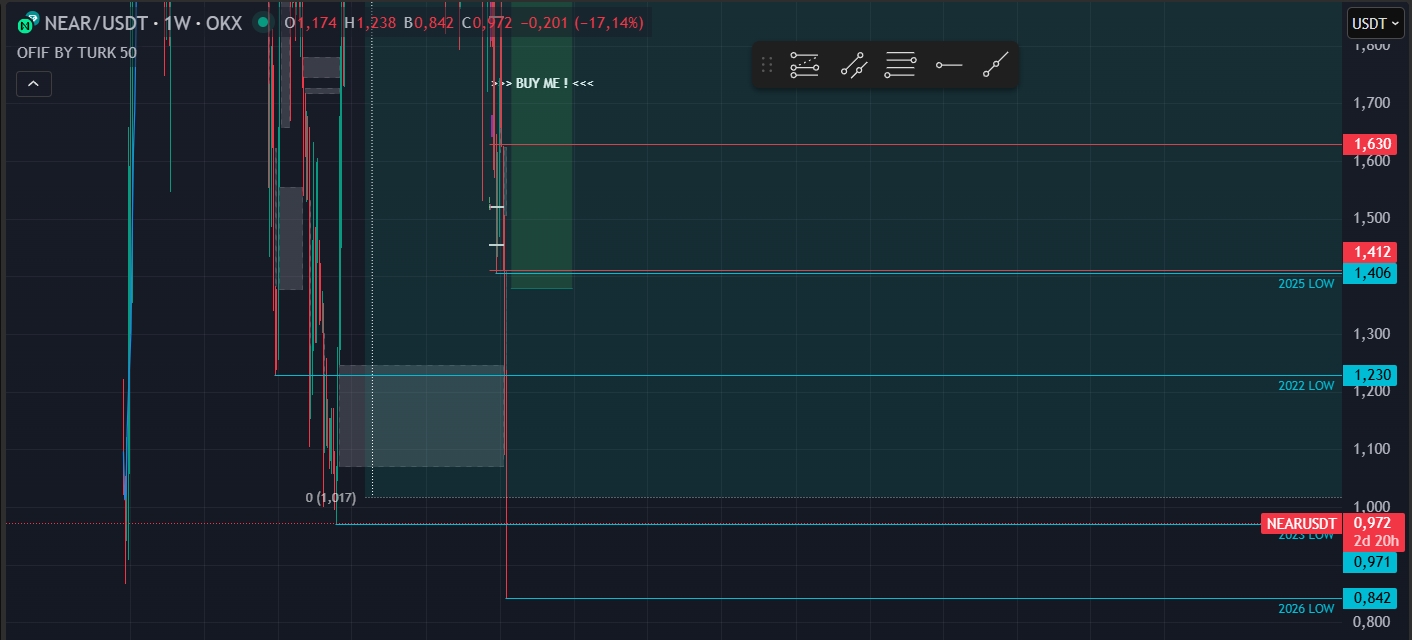1412x640 pixels.
Task: Select the horizontal levels drawing tool icon
Action: point(900,66)
